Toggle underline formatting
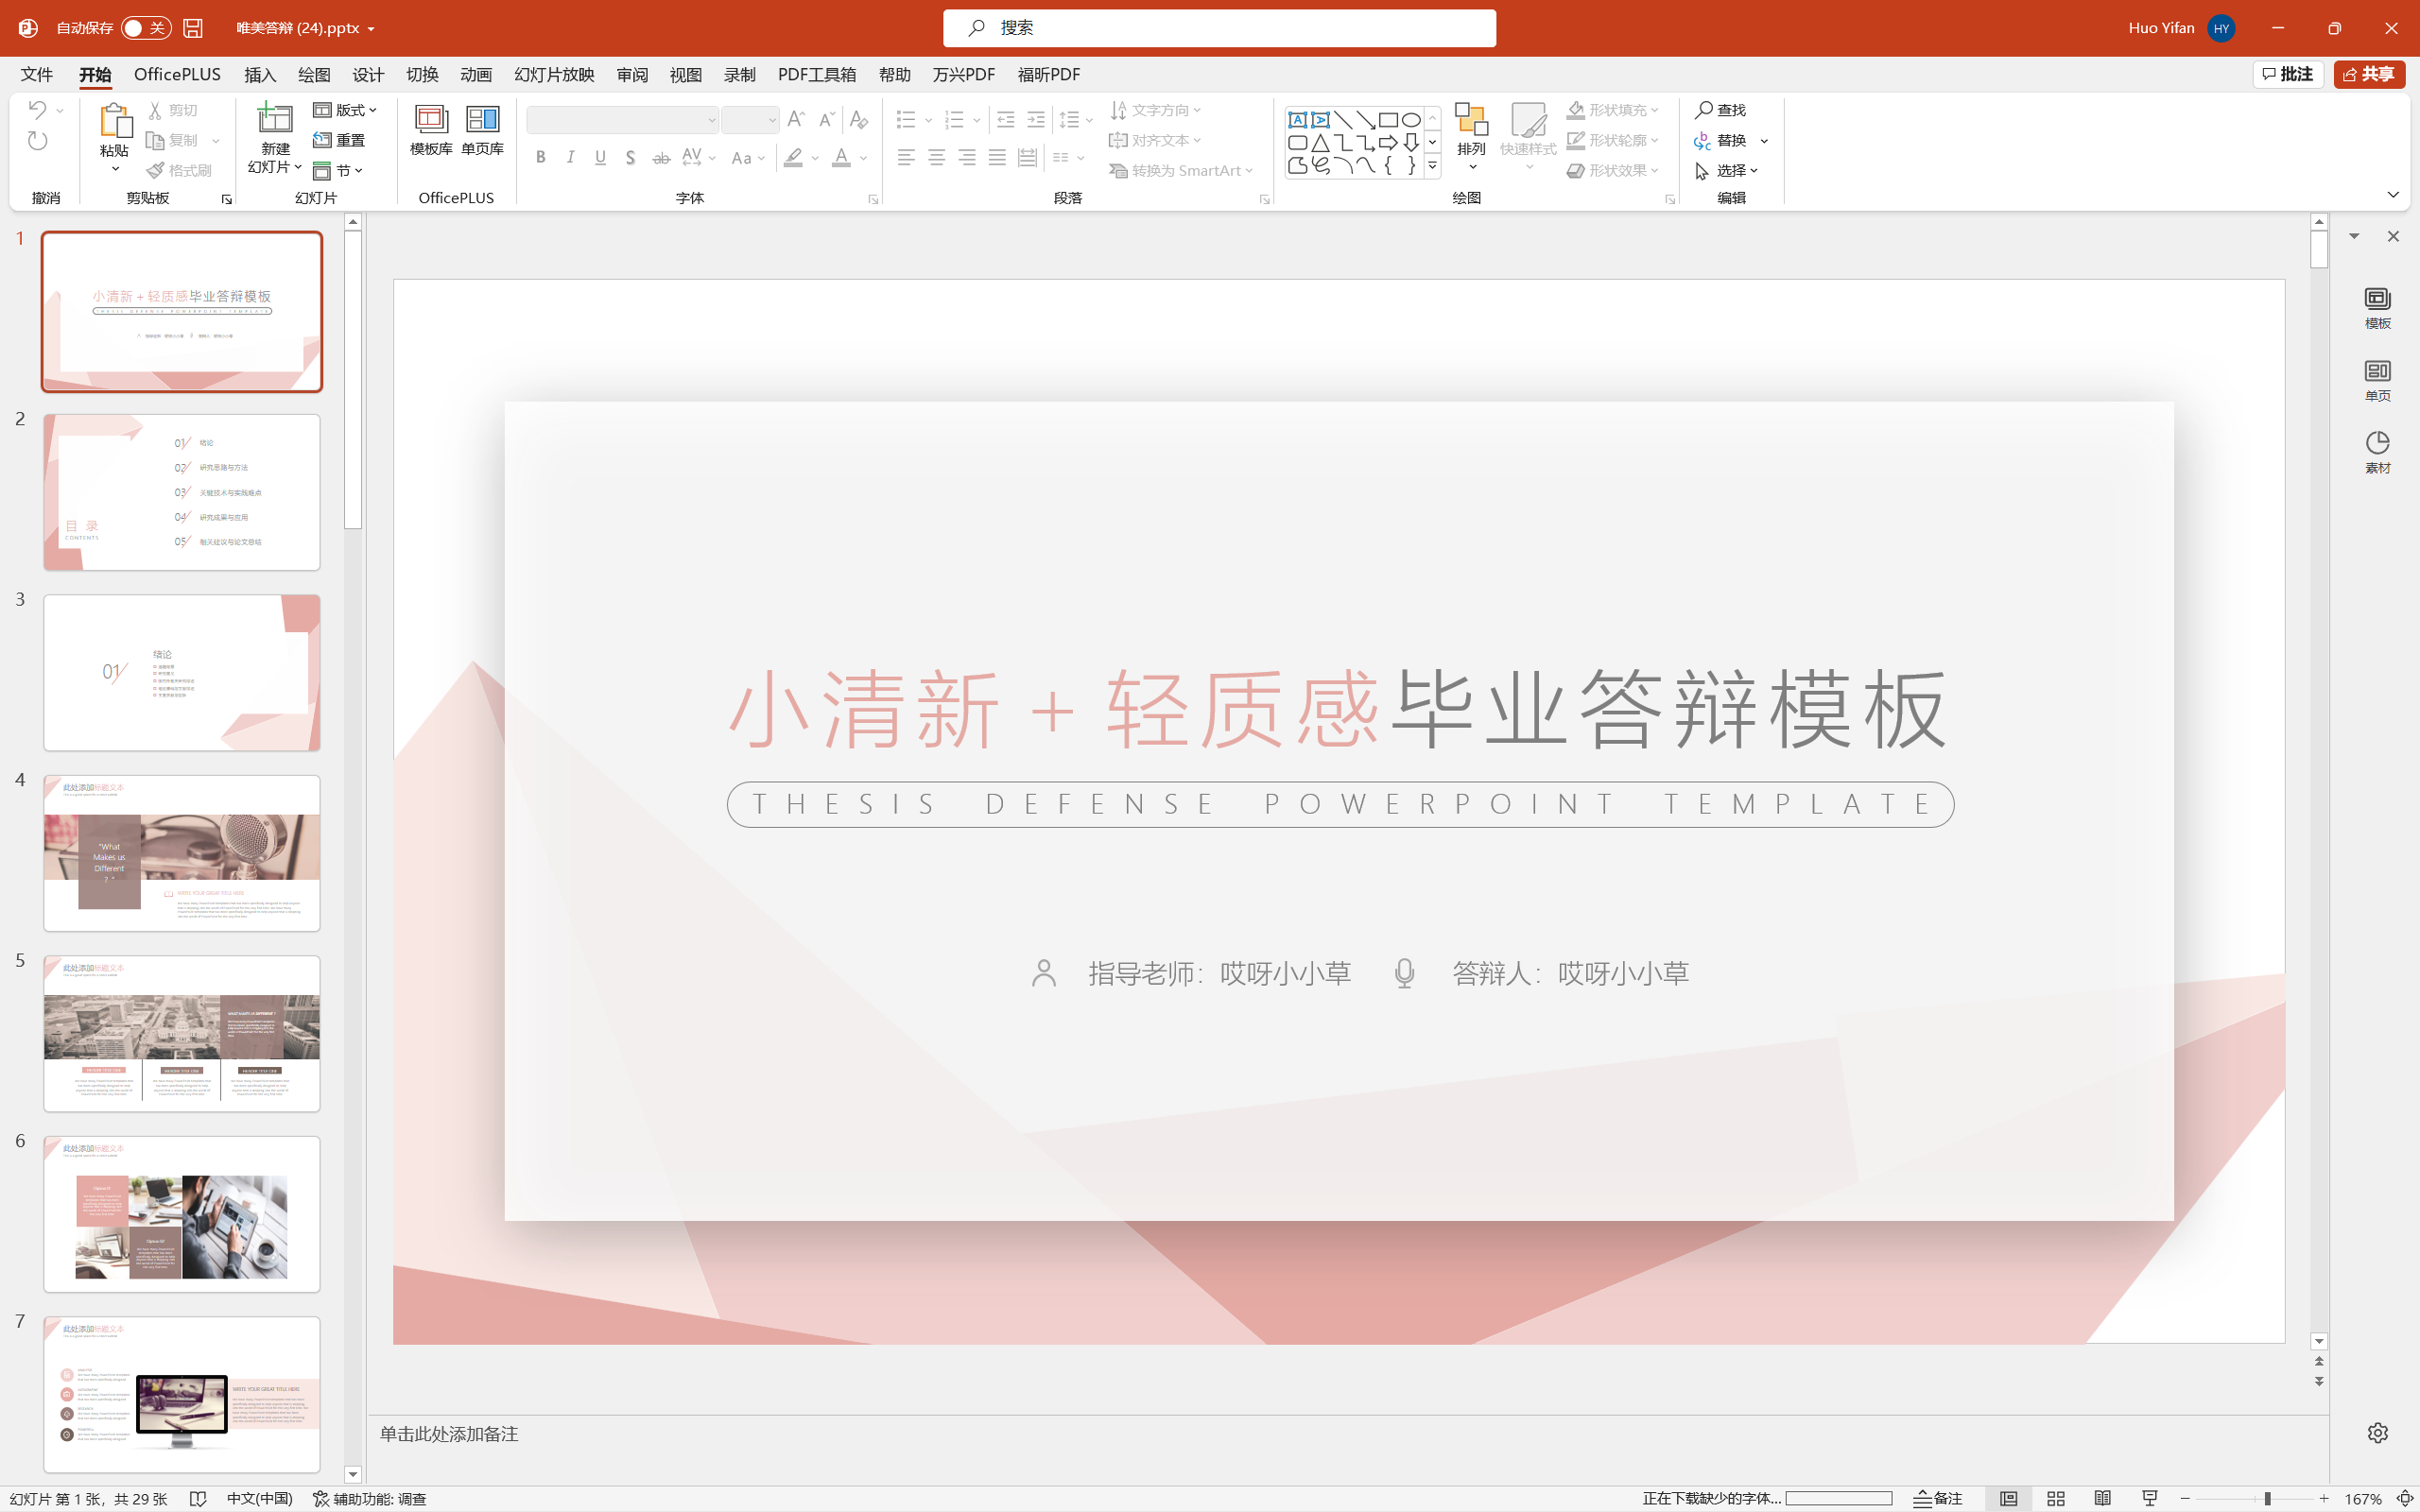 pyautogui.click(x=599, y=157)
